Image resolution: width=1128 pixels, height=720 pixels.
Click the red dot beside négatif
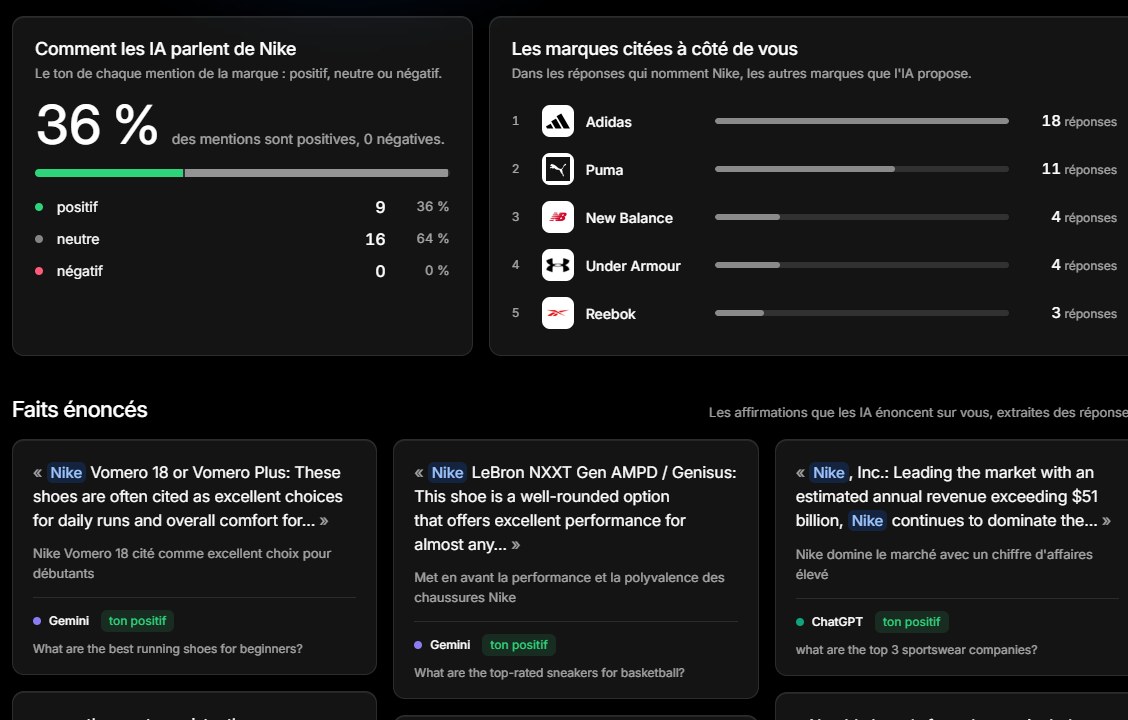point(39,271)
